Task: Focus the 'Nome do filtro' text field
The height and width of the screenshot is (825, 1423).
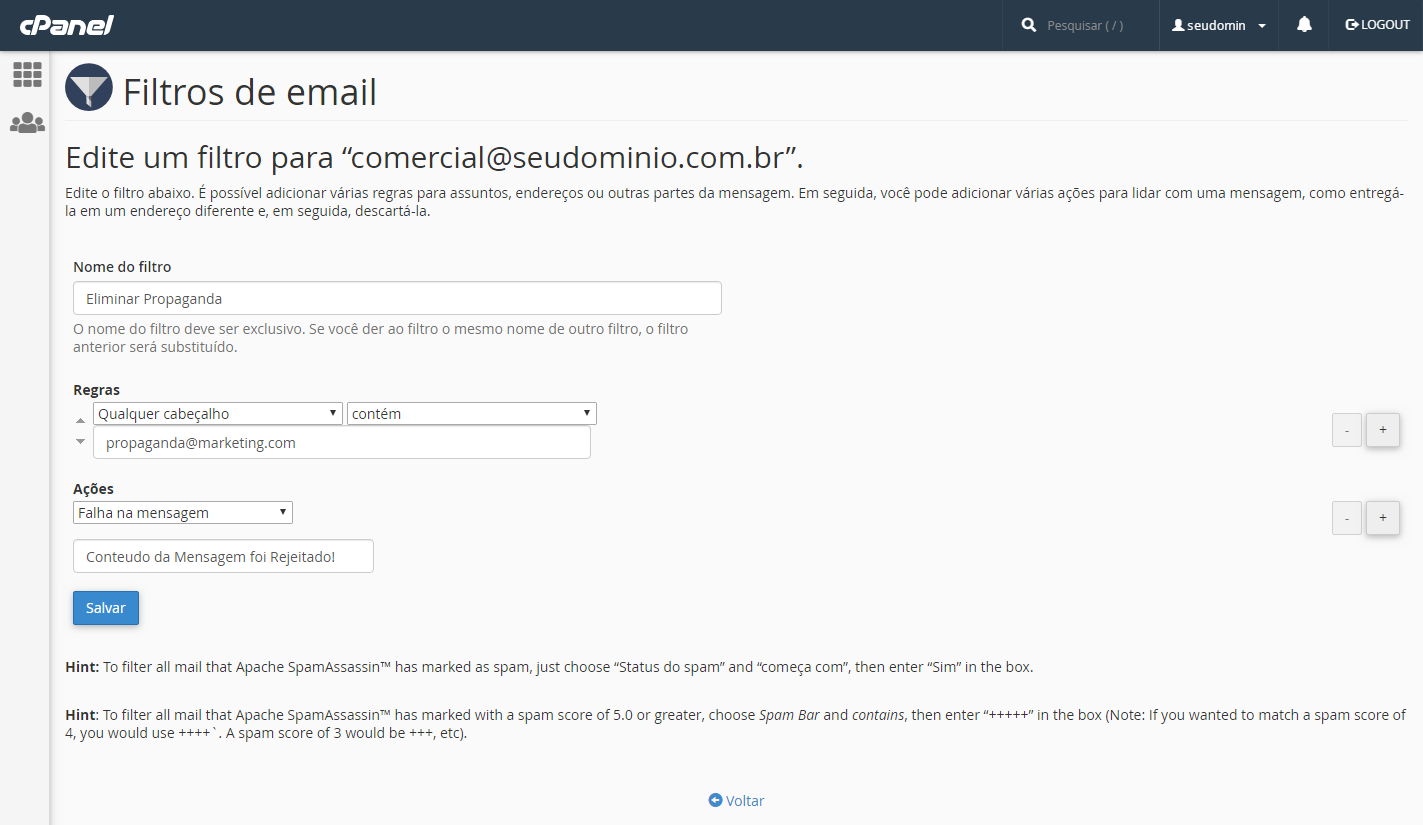Action: pyautogui.click(x=397, y=299)
